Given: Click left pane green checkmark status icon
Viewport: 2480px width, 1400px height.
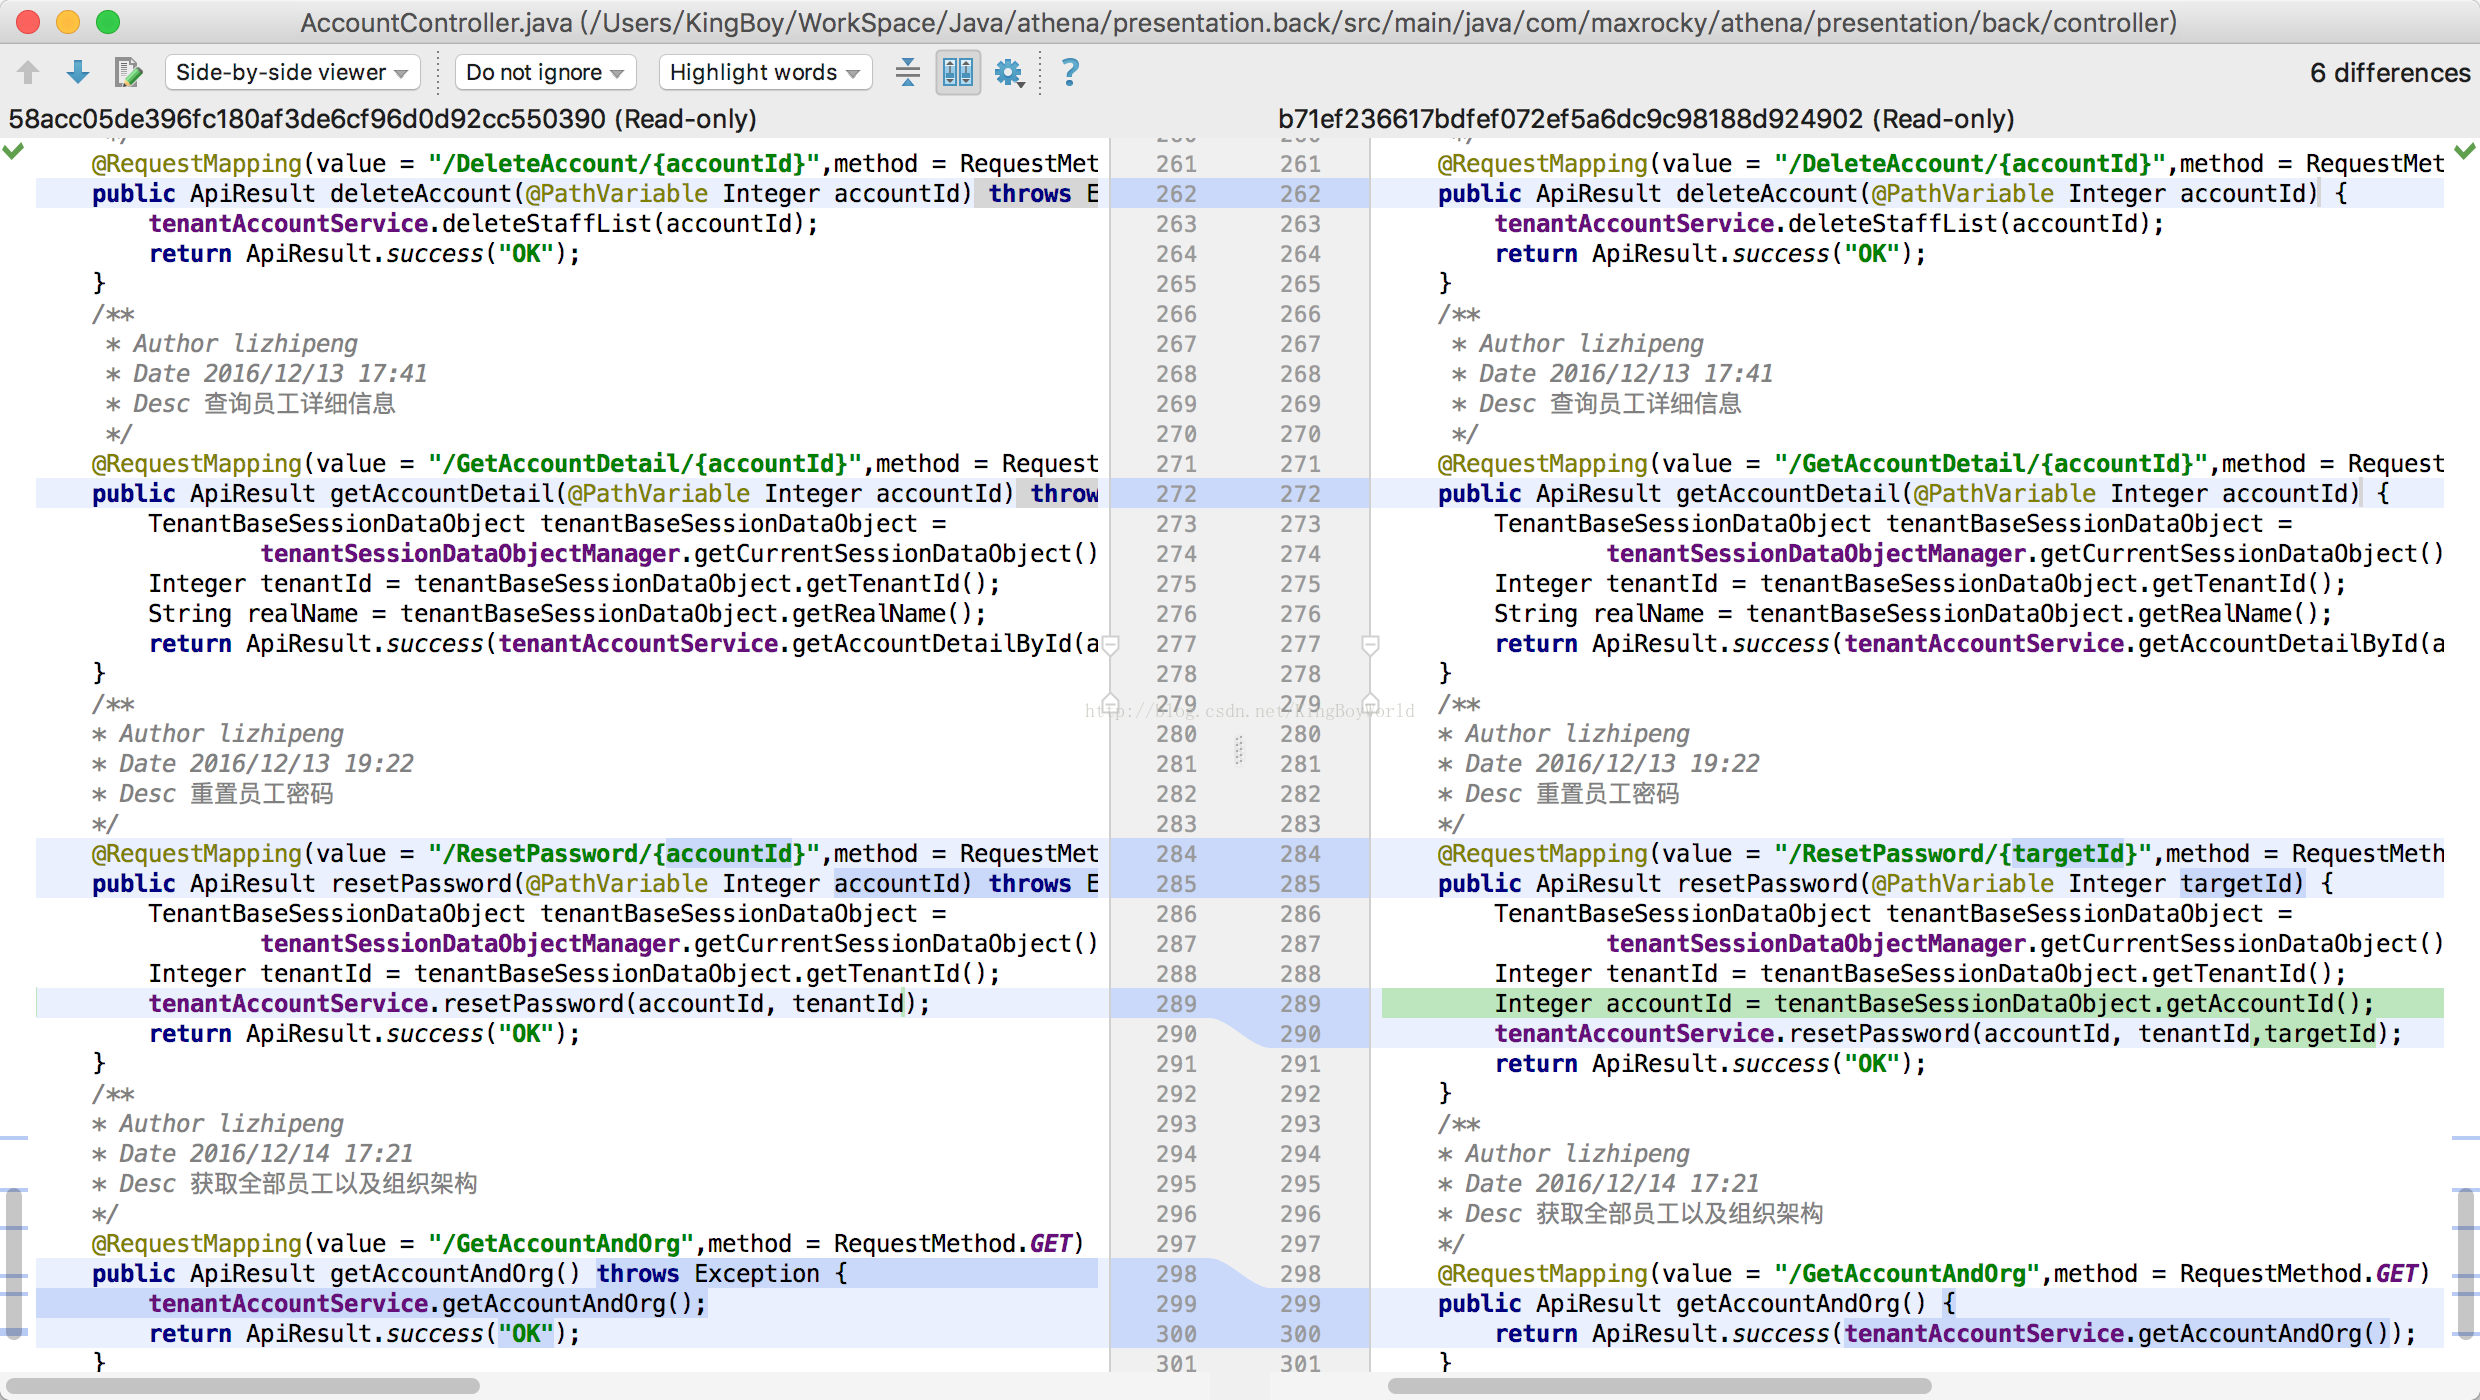Looking at the screenshot, I should pos(13,152).
